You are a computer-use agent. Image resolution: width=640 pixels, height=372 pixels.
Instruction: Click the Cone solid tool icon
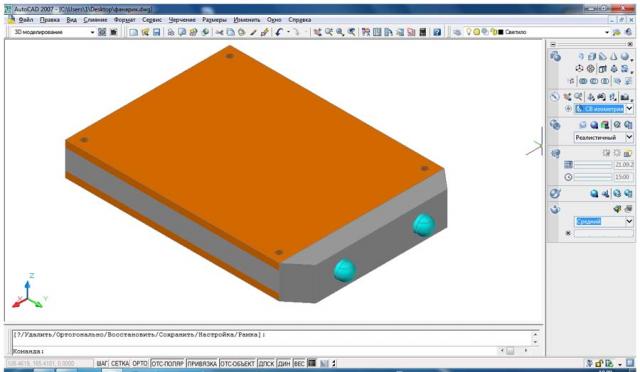[x=613, y=56]
